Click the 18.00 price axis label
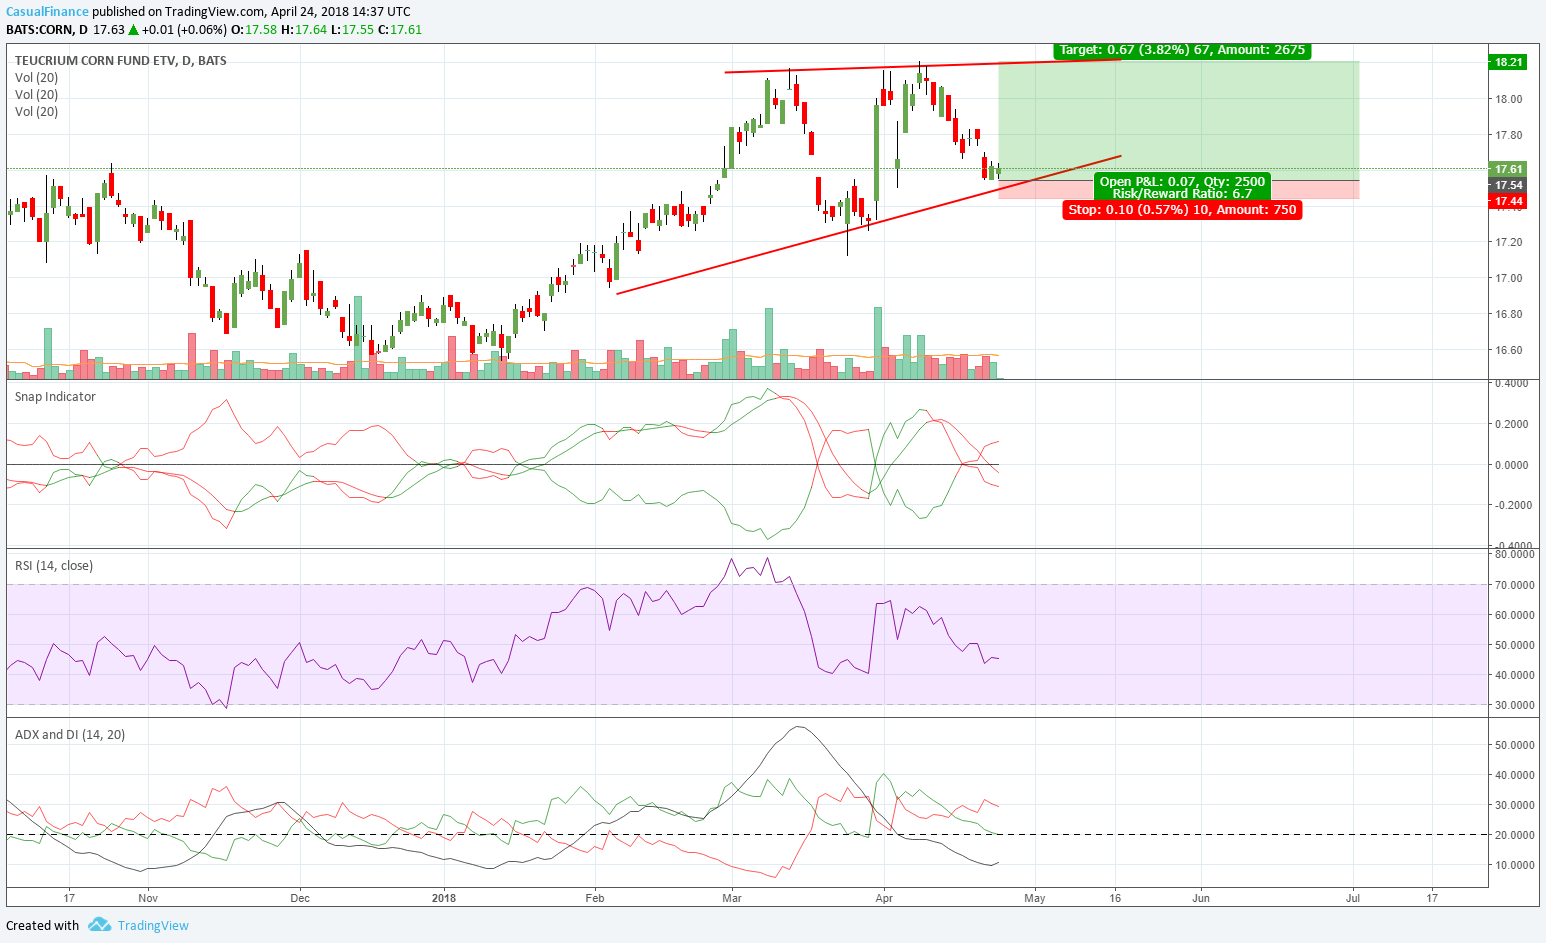 point(1509,99)
